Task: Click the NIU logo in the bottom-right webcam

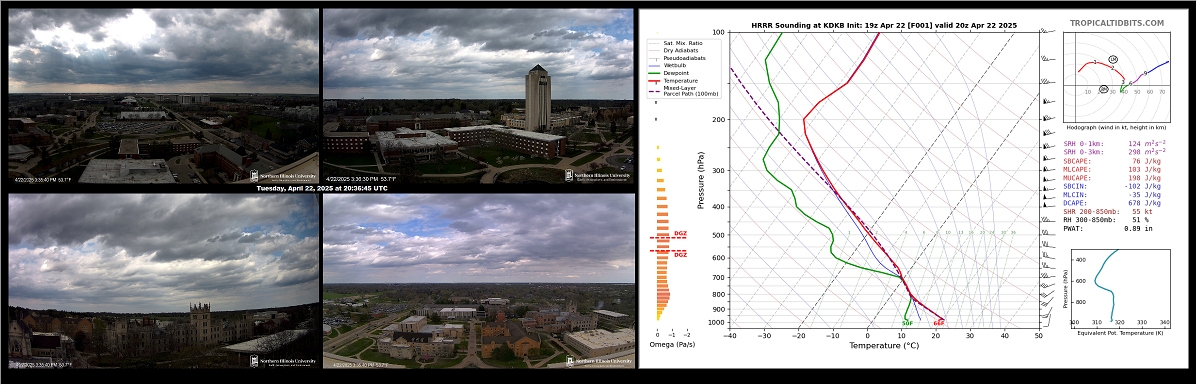Action: pyautogui.click(x=598, y=361)
